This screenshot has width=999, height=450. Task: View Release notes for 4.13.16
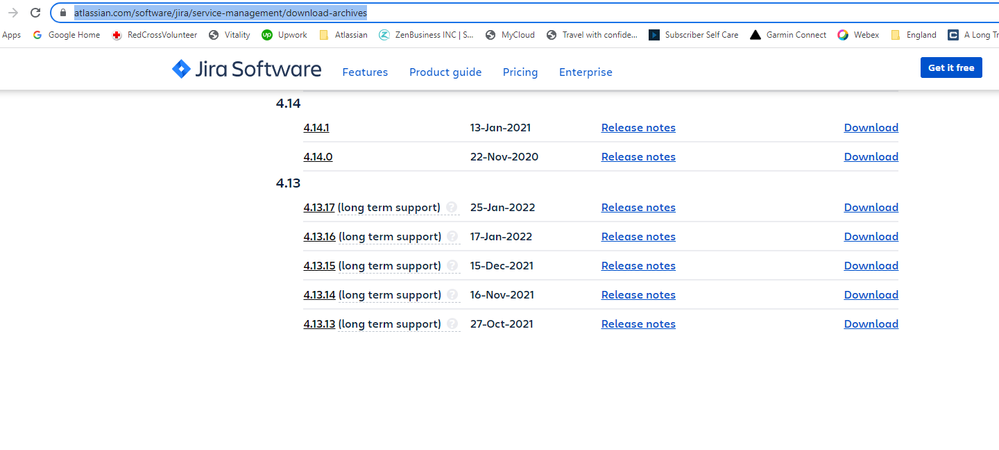(638, 236)
